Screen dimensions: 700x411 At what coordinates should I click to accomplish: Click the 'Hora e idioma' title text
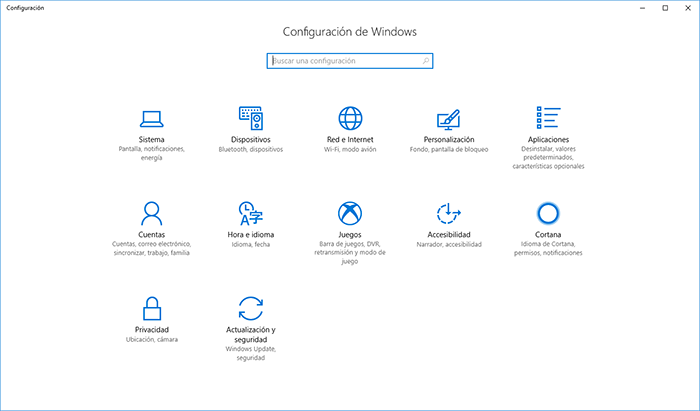tap(251, 235)
